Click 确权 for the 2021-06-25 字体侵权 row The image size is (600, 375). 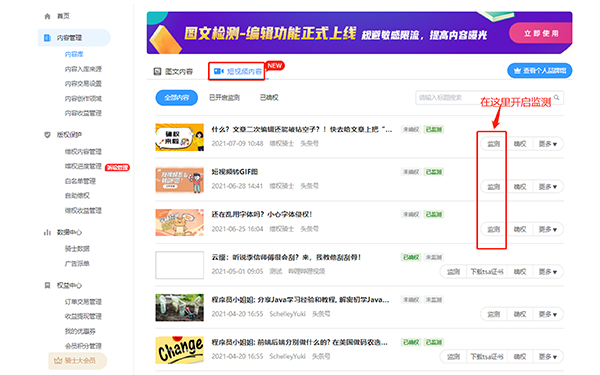coord(520,229)
